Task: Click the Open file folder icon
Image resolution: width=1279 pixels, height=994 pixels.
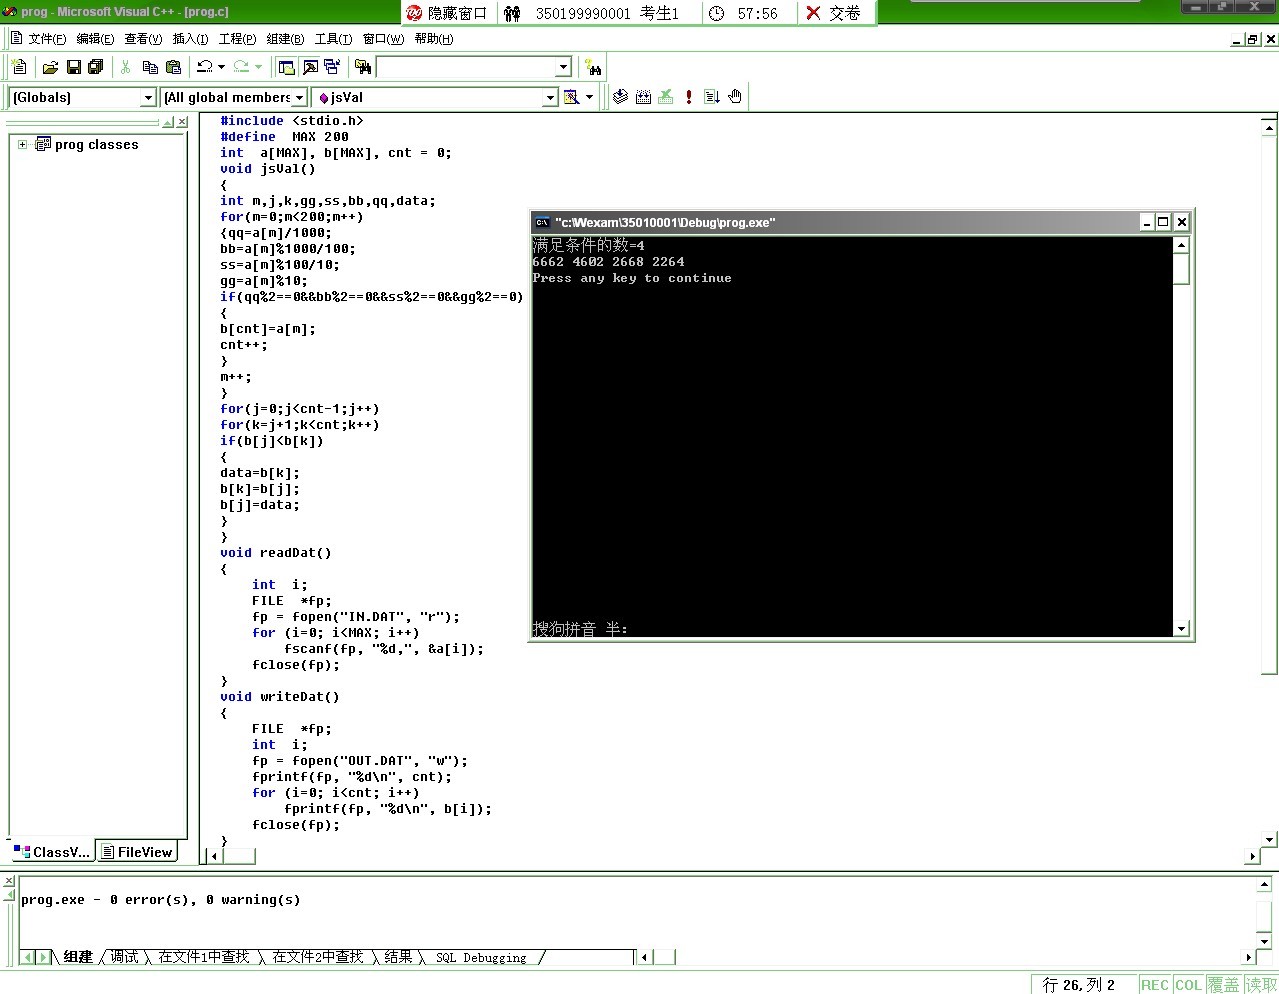Action: [50, 67]
